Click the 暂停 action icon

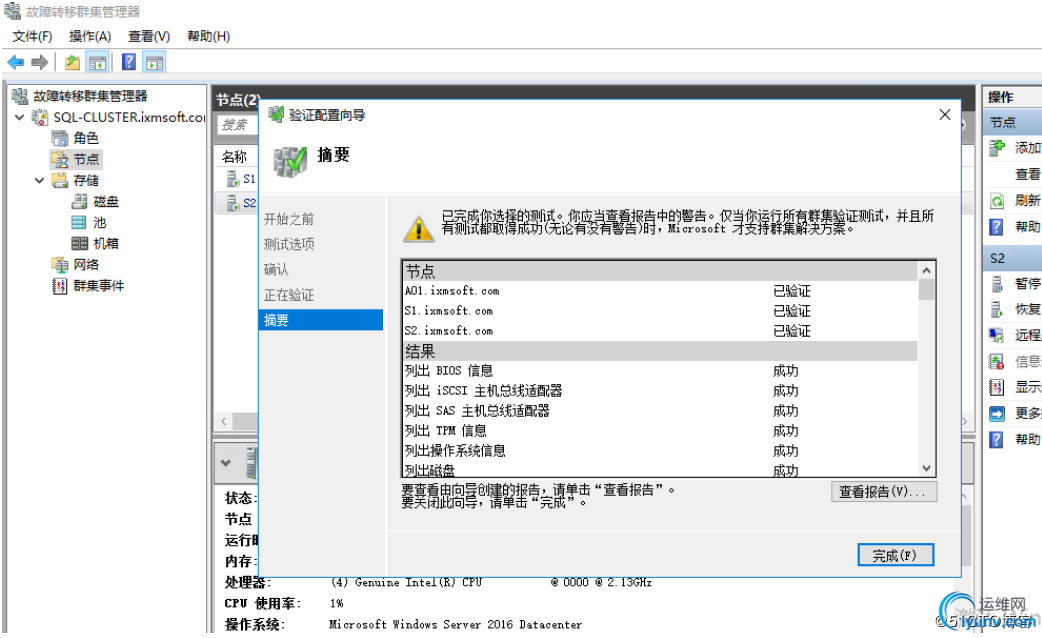997,284
